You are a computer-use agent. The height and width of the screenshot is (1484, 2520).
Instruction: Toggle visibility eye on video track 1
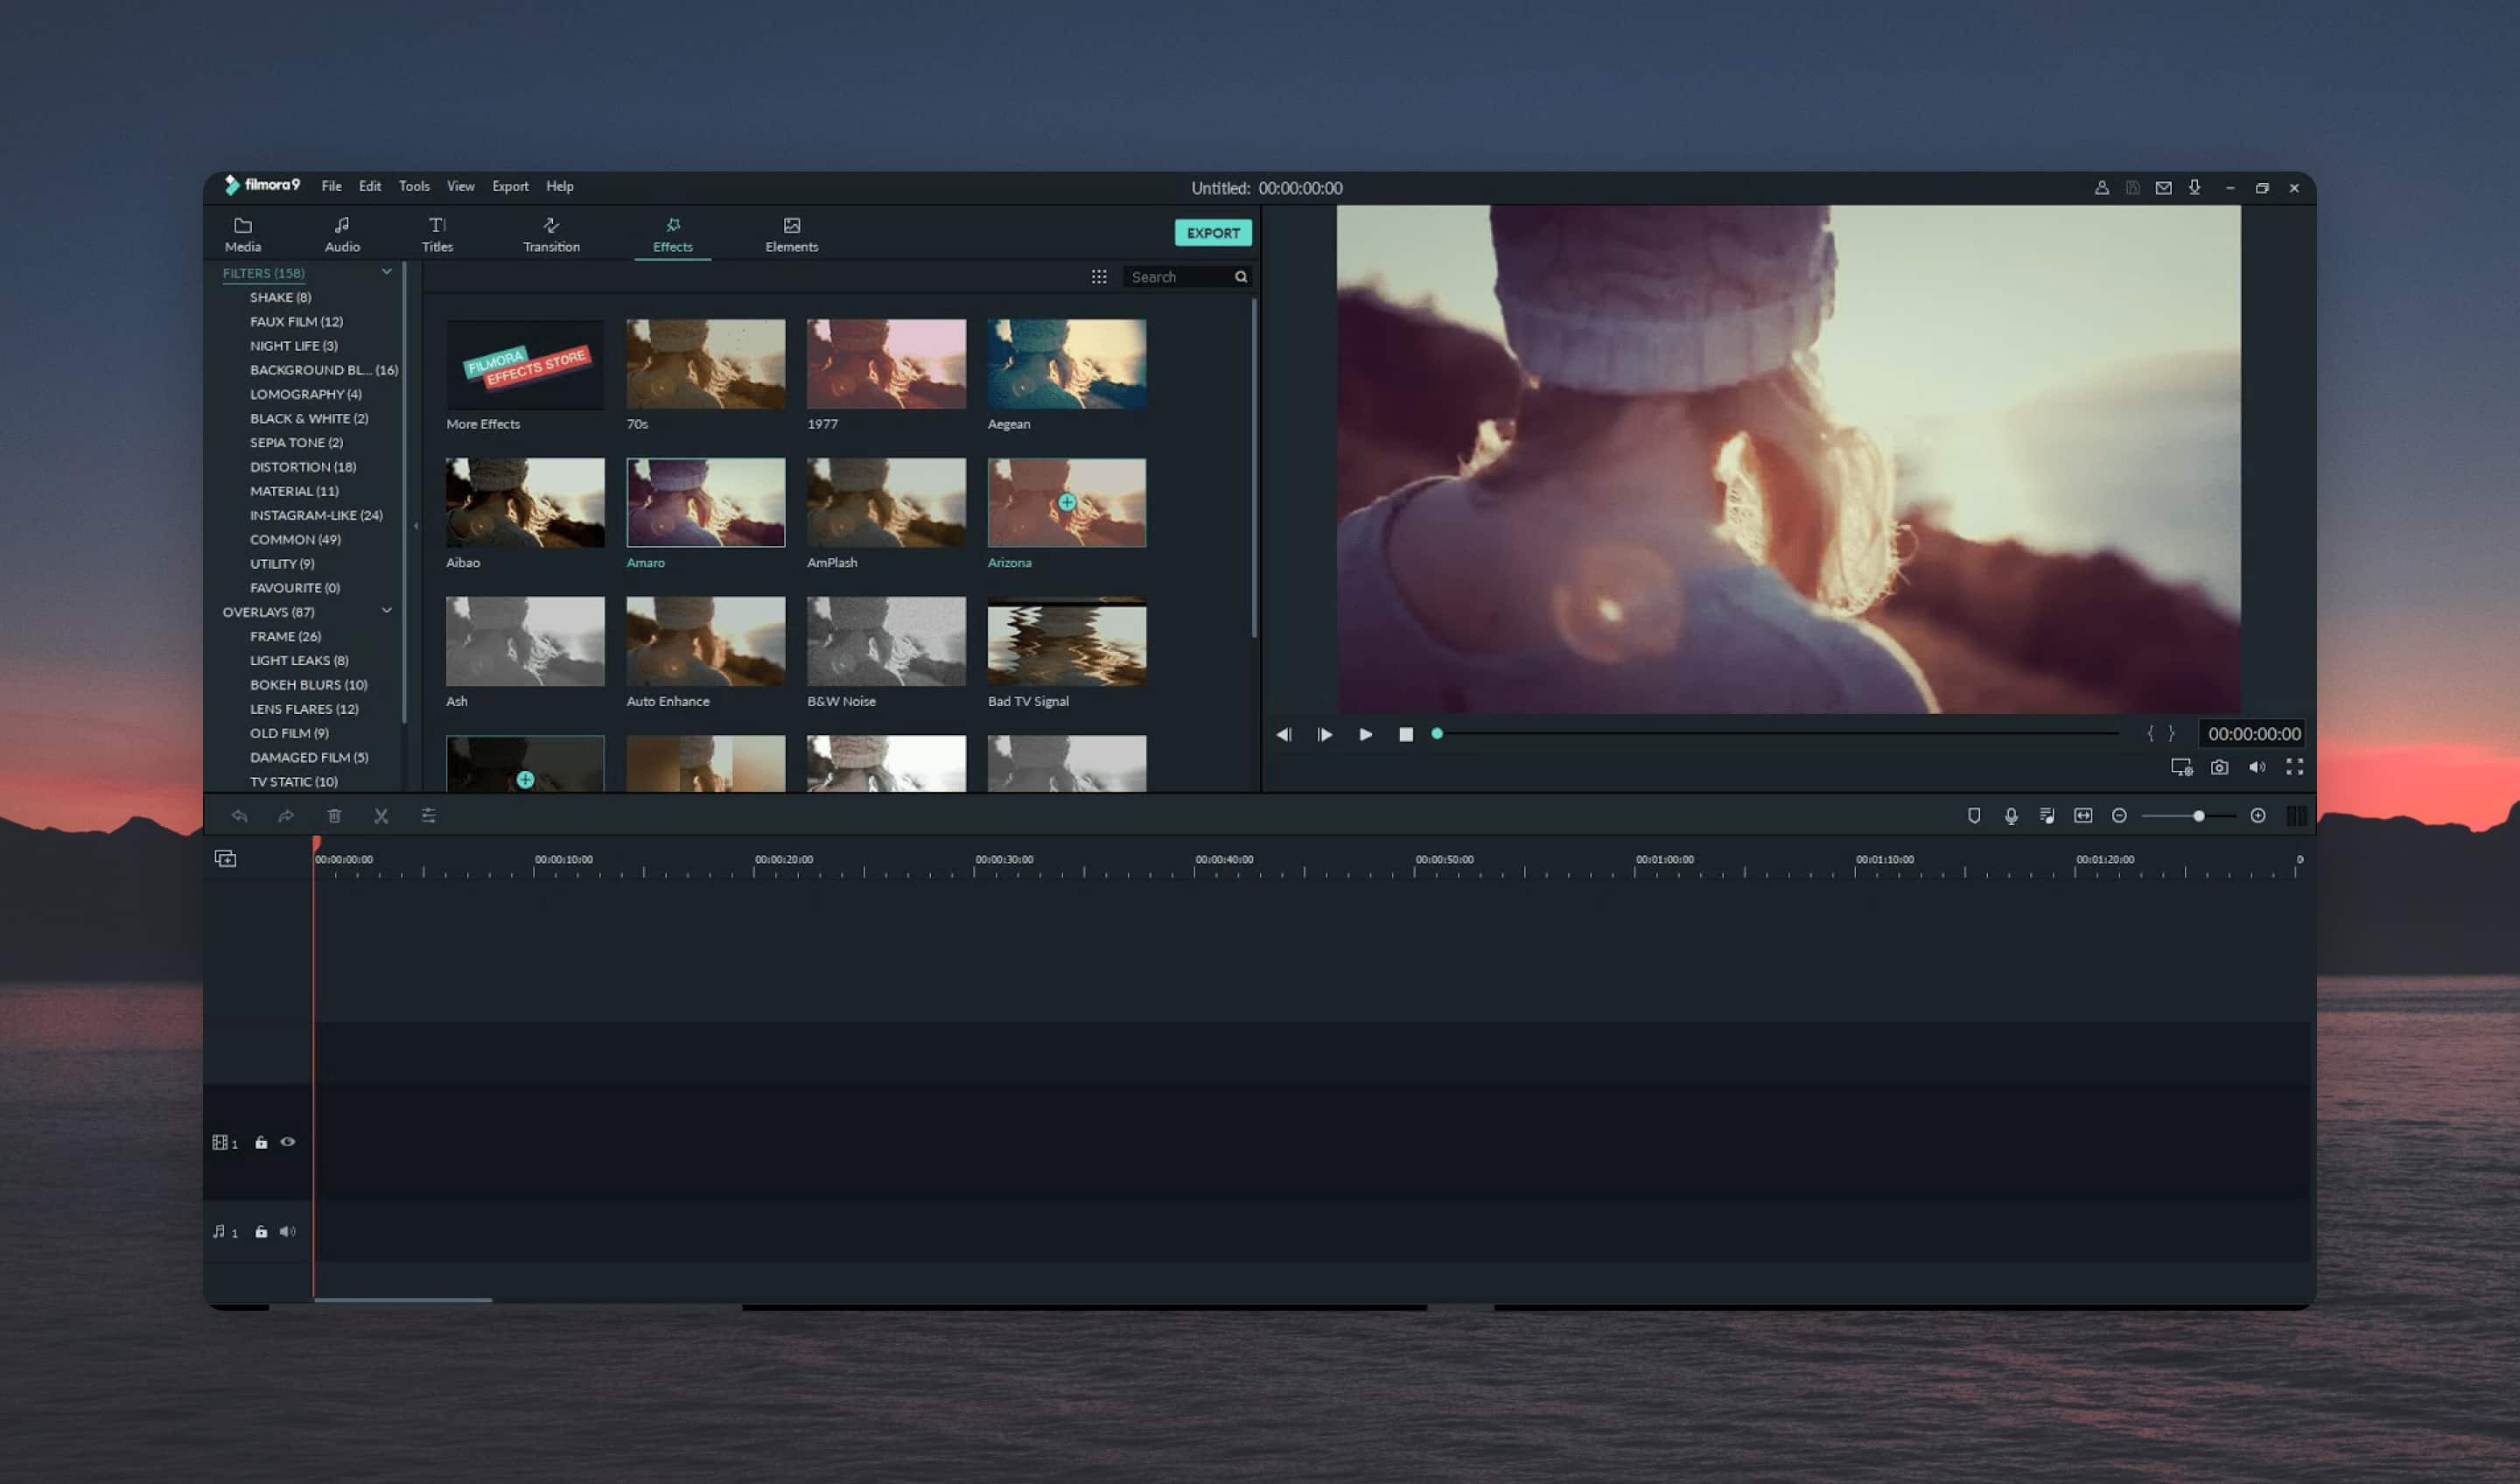(x=288, y=1142)
